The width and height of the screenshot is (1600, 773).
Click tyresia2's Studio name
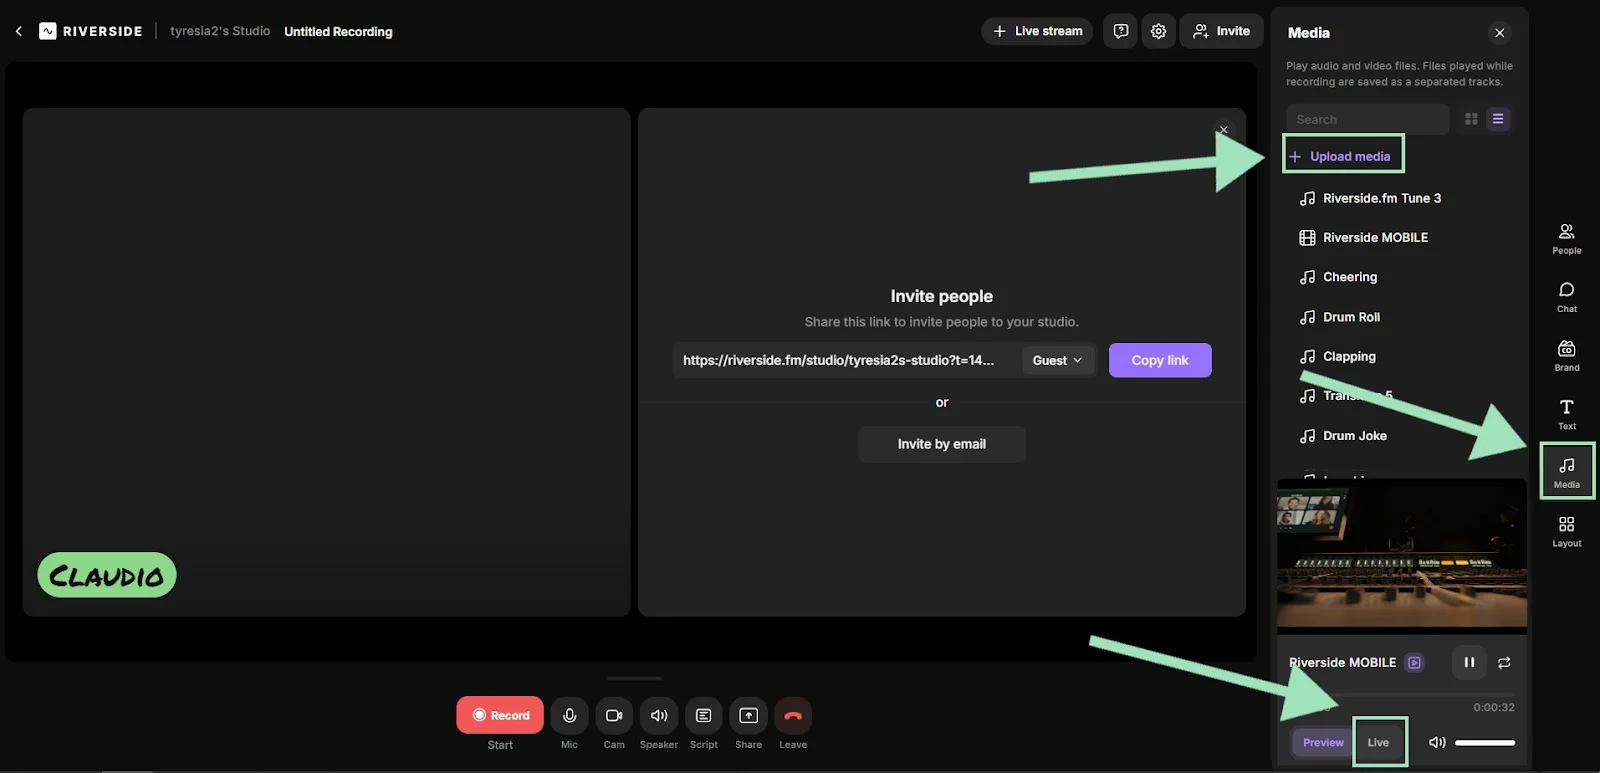[220, 31]
